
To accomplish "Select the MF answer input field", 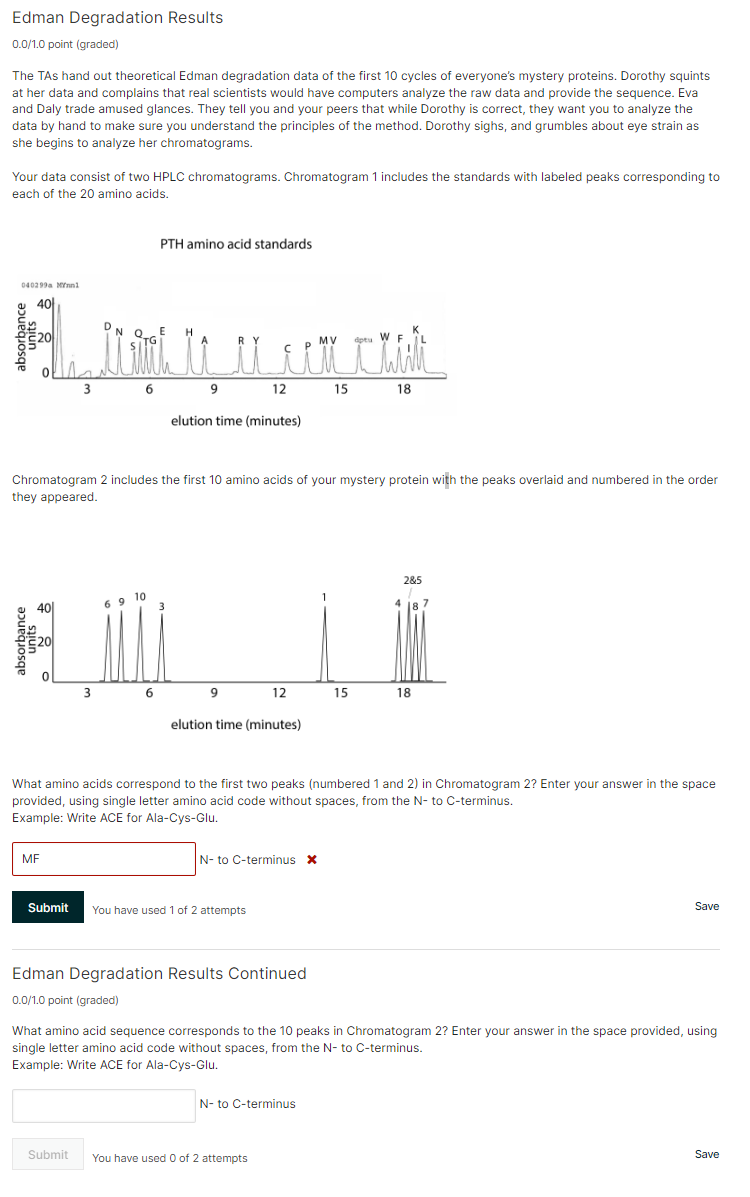I will point(103,859).
